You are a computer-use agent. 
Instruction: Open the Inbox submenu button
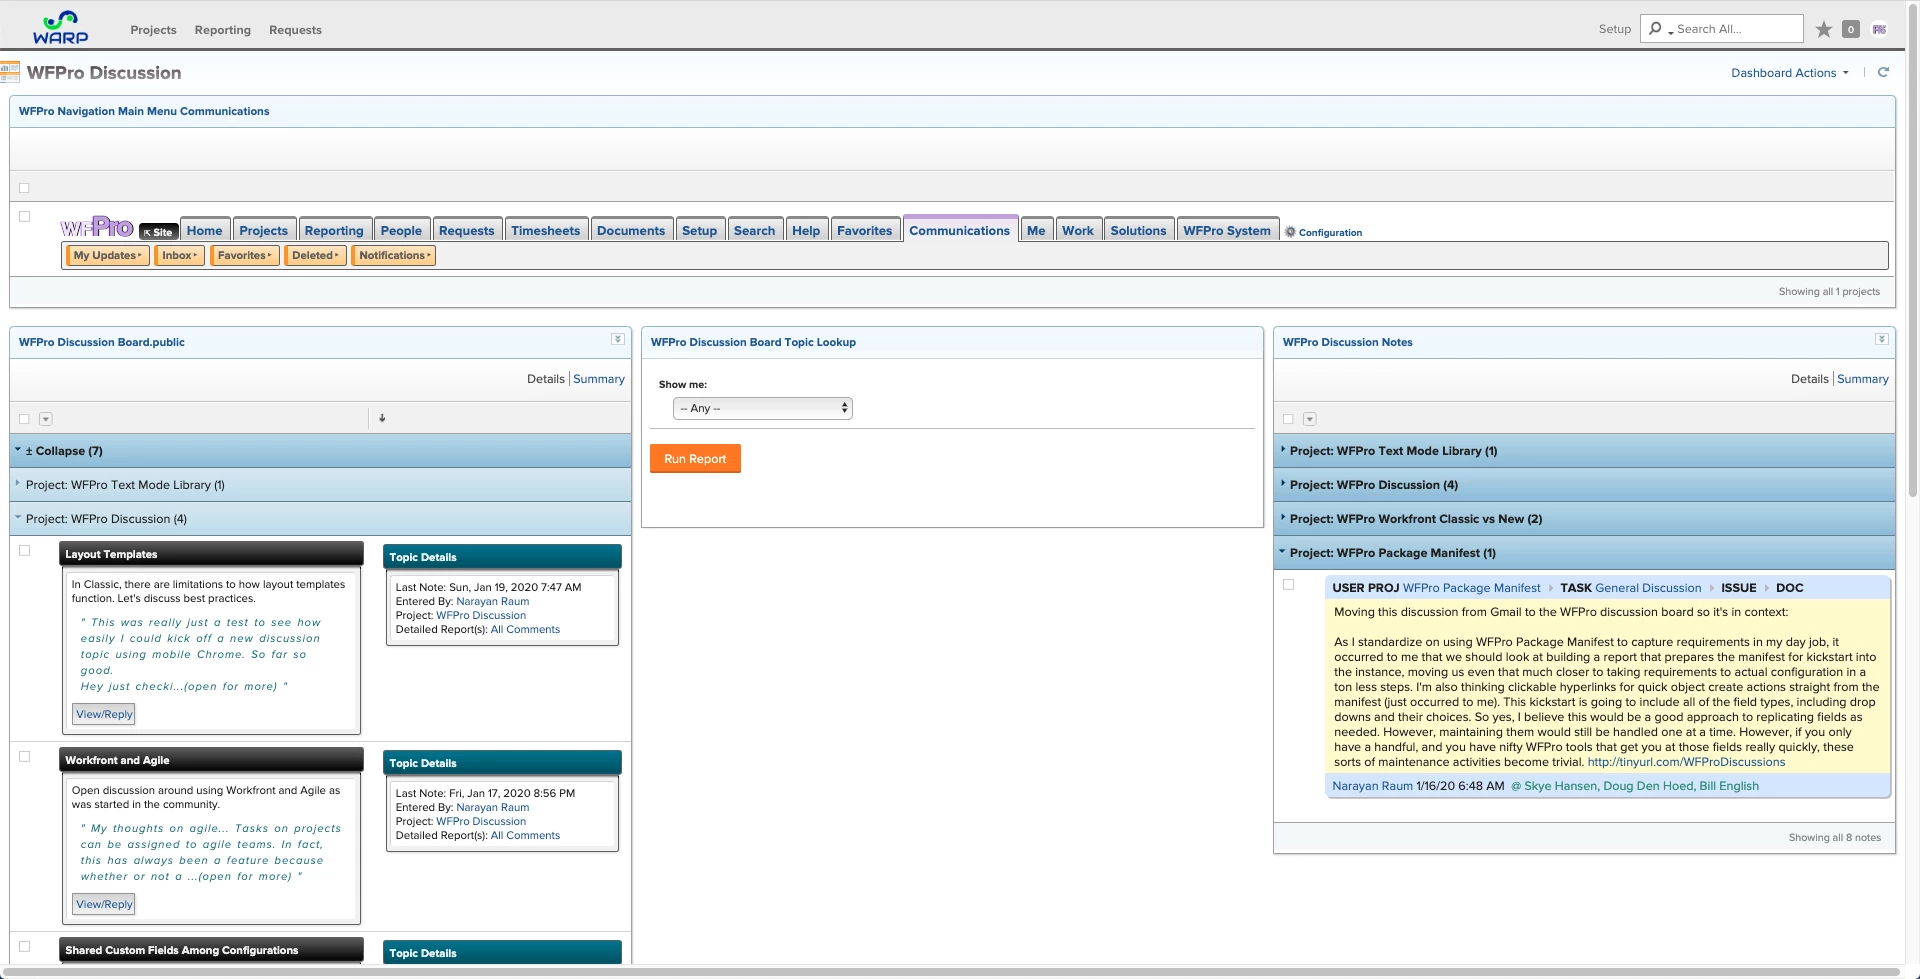[180, 256]
